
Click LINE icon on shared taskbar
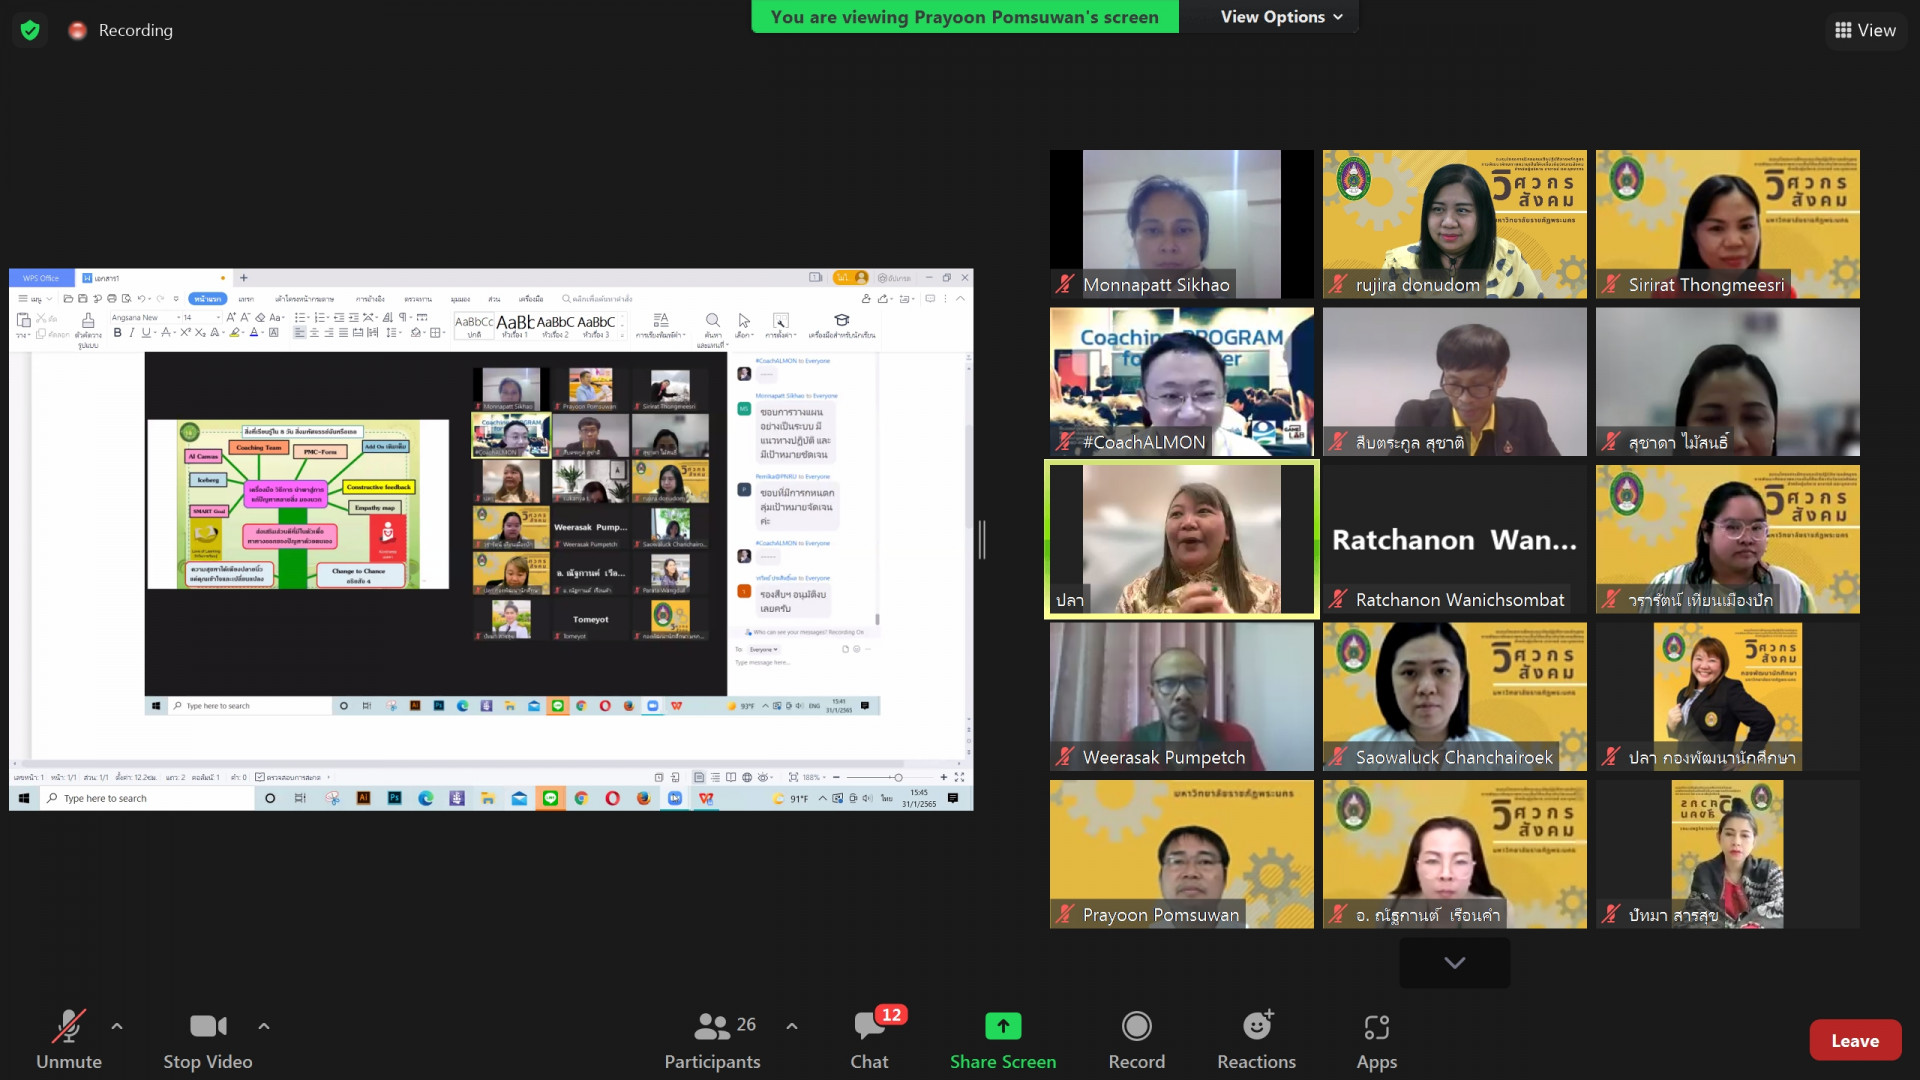point(550,798)
